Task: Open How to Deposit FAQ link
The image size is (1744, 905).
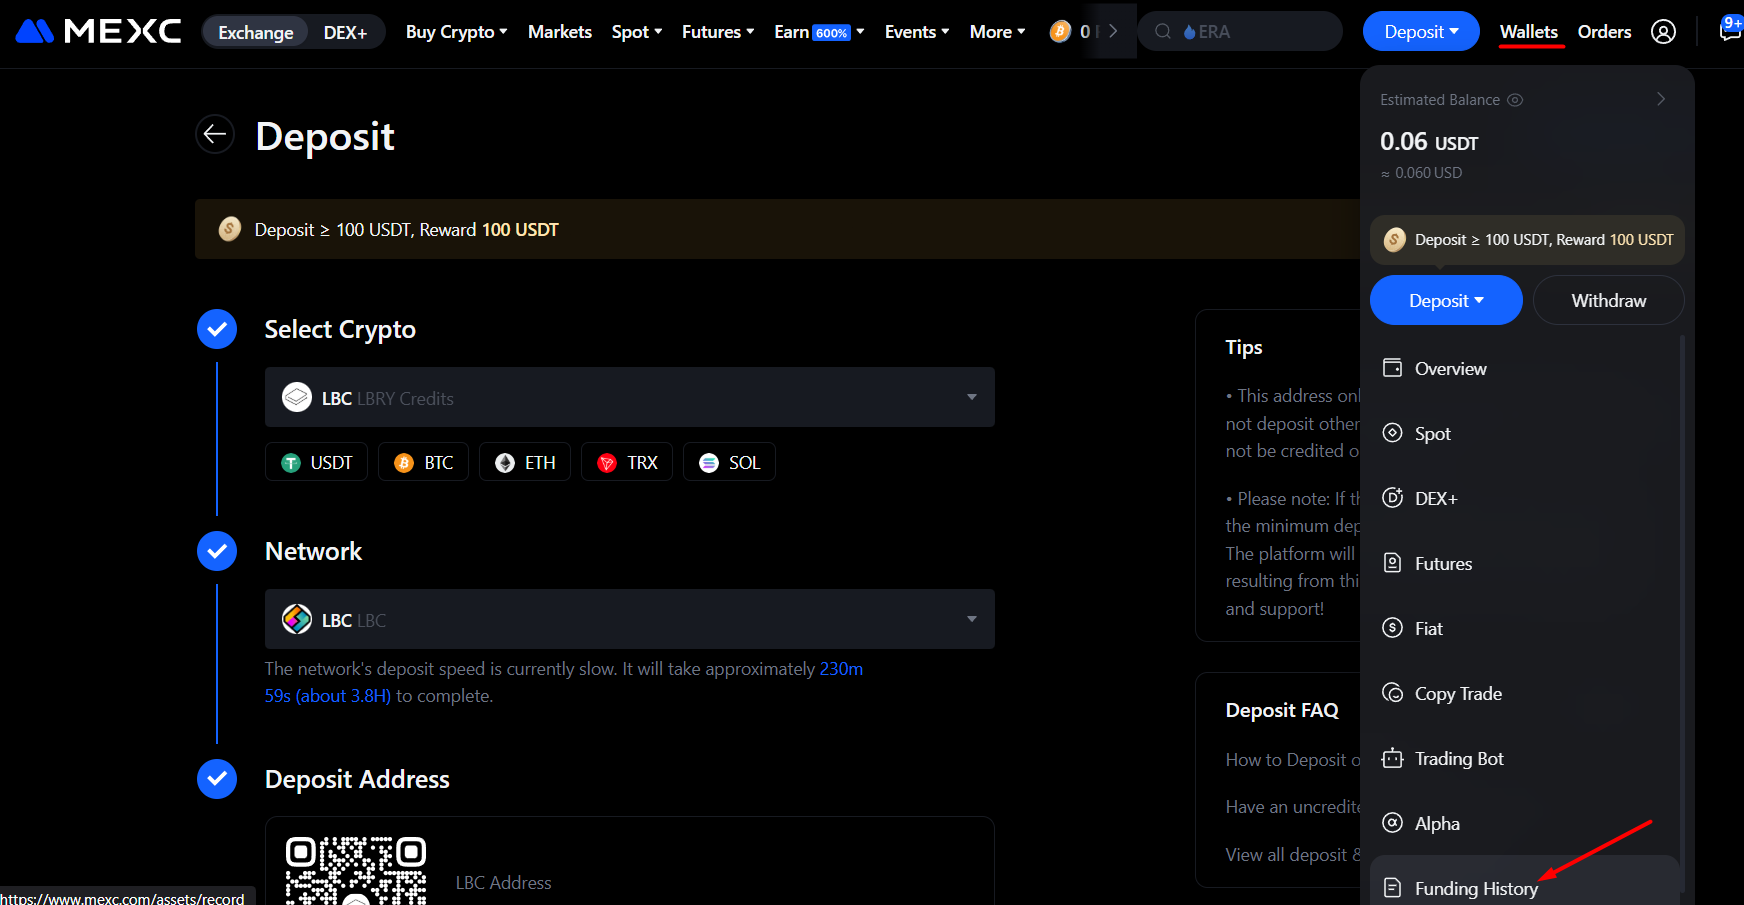Action: [x=1293, y=760]
